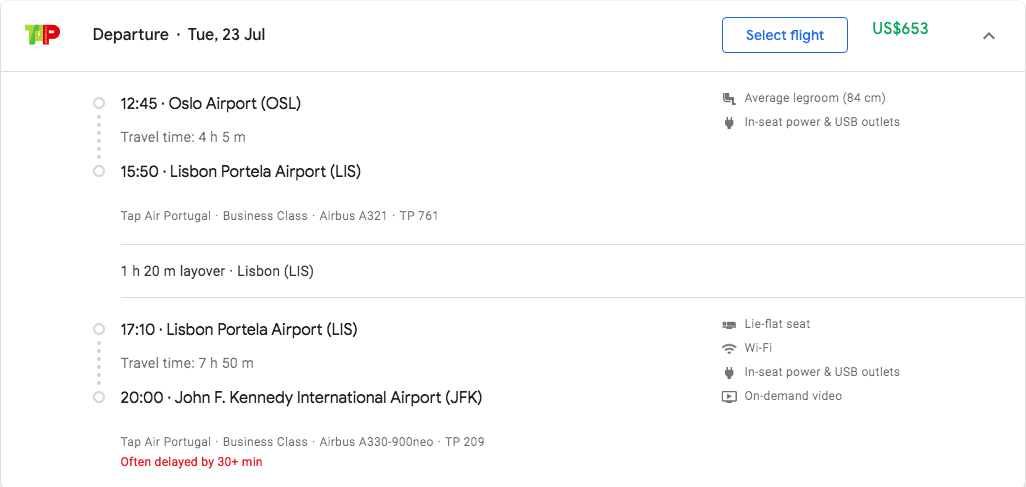The height and width of the screenshot is (487, 1026).
Task: Click the legroom seat icon
Action: pos(729,98)
